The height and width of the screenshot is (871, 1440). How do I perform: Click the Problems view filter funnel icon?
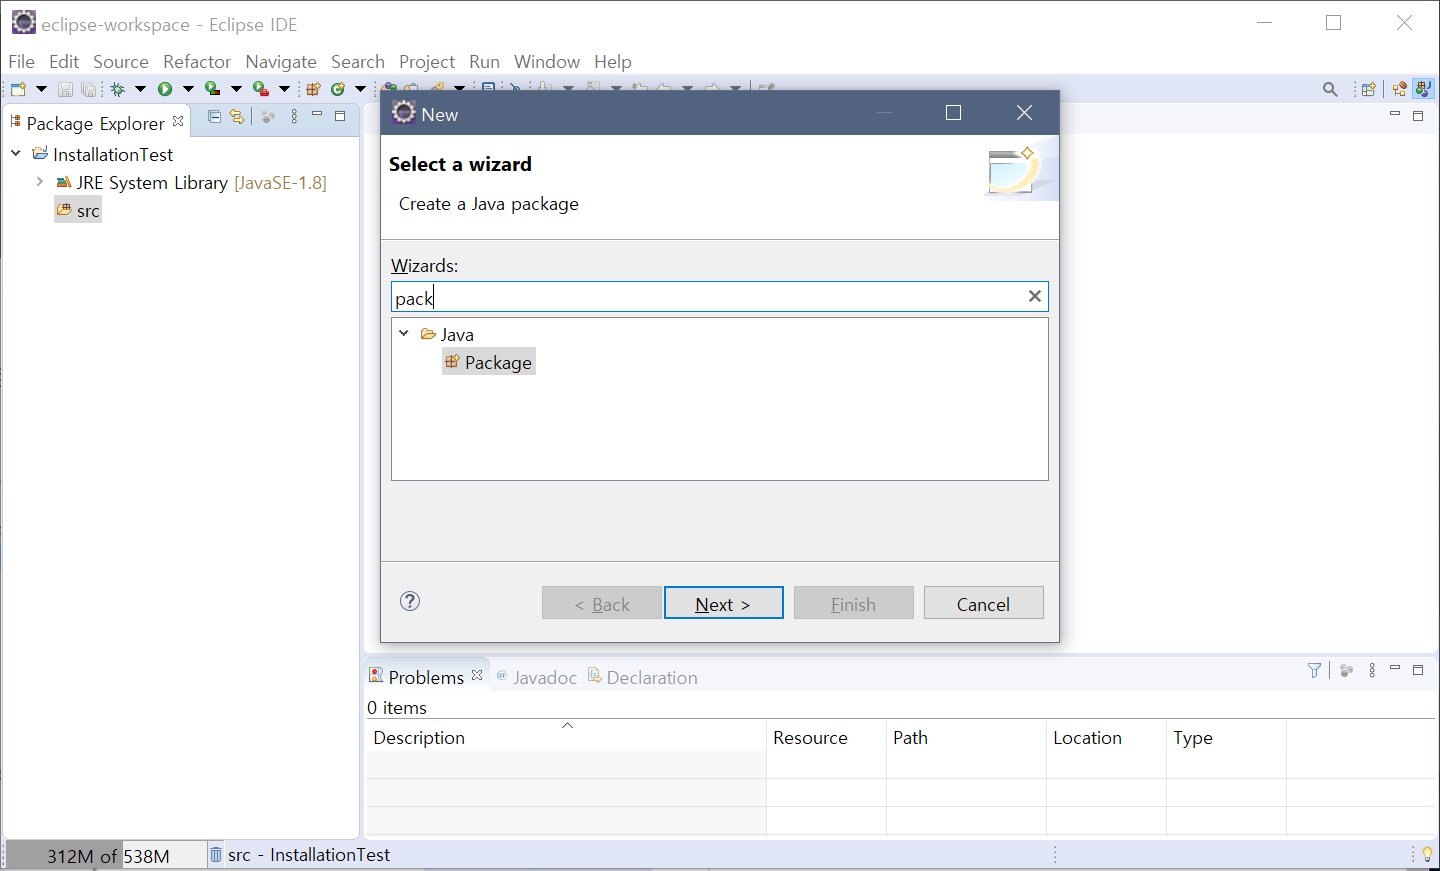1315,670
